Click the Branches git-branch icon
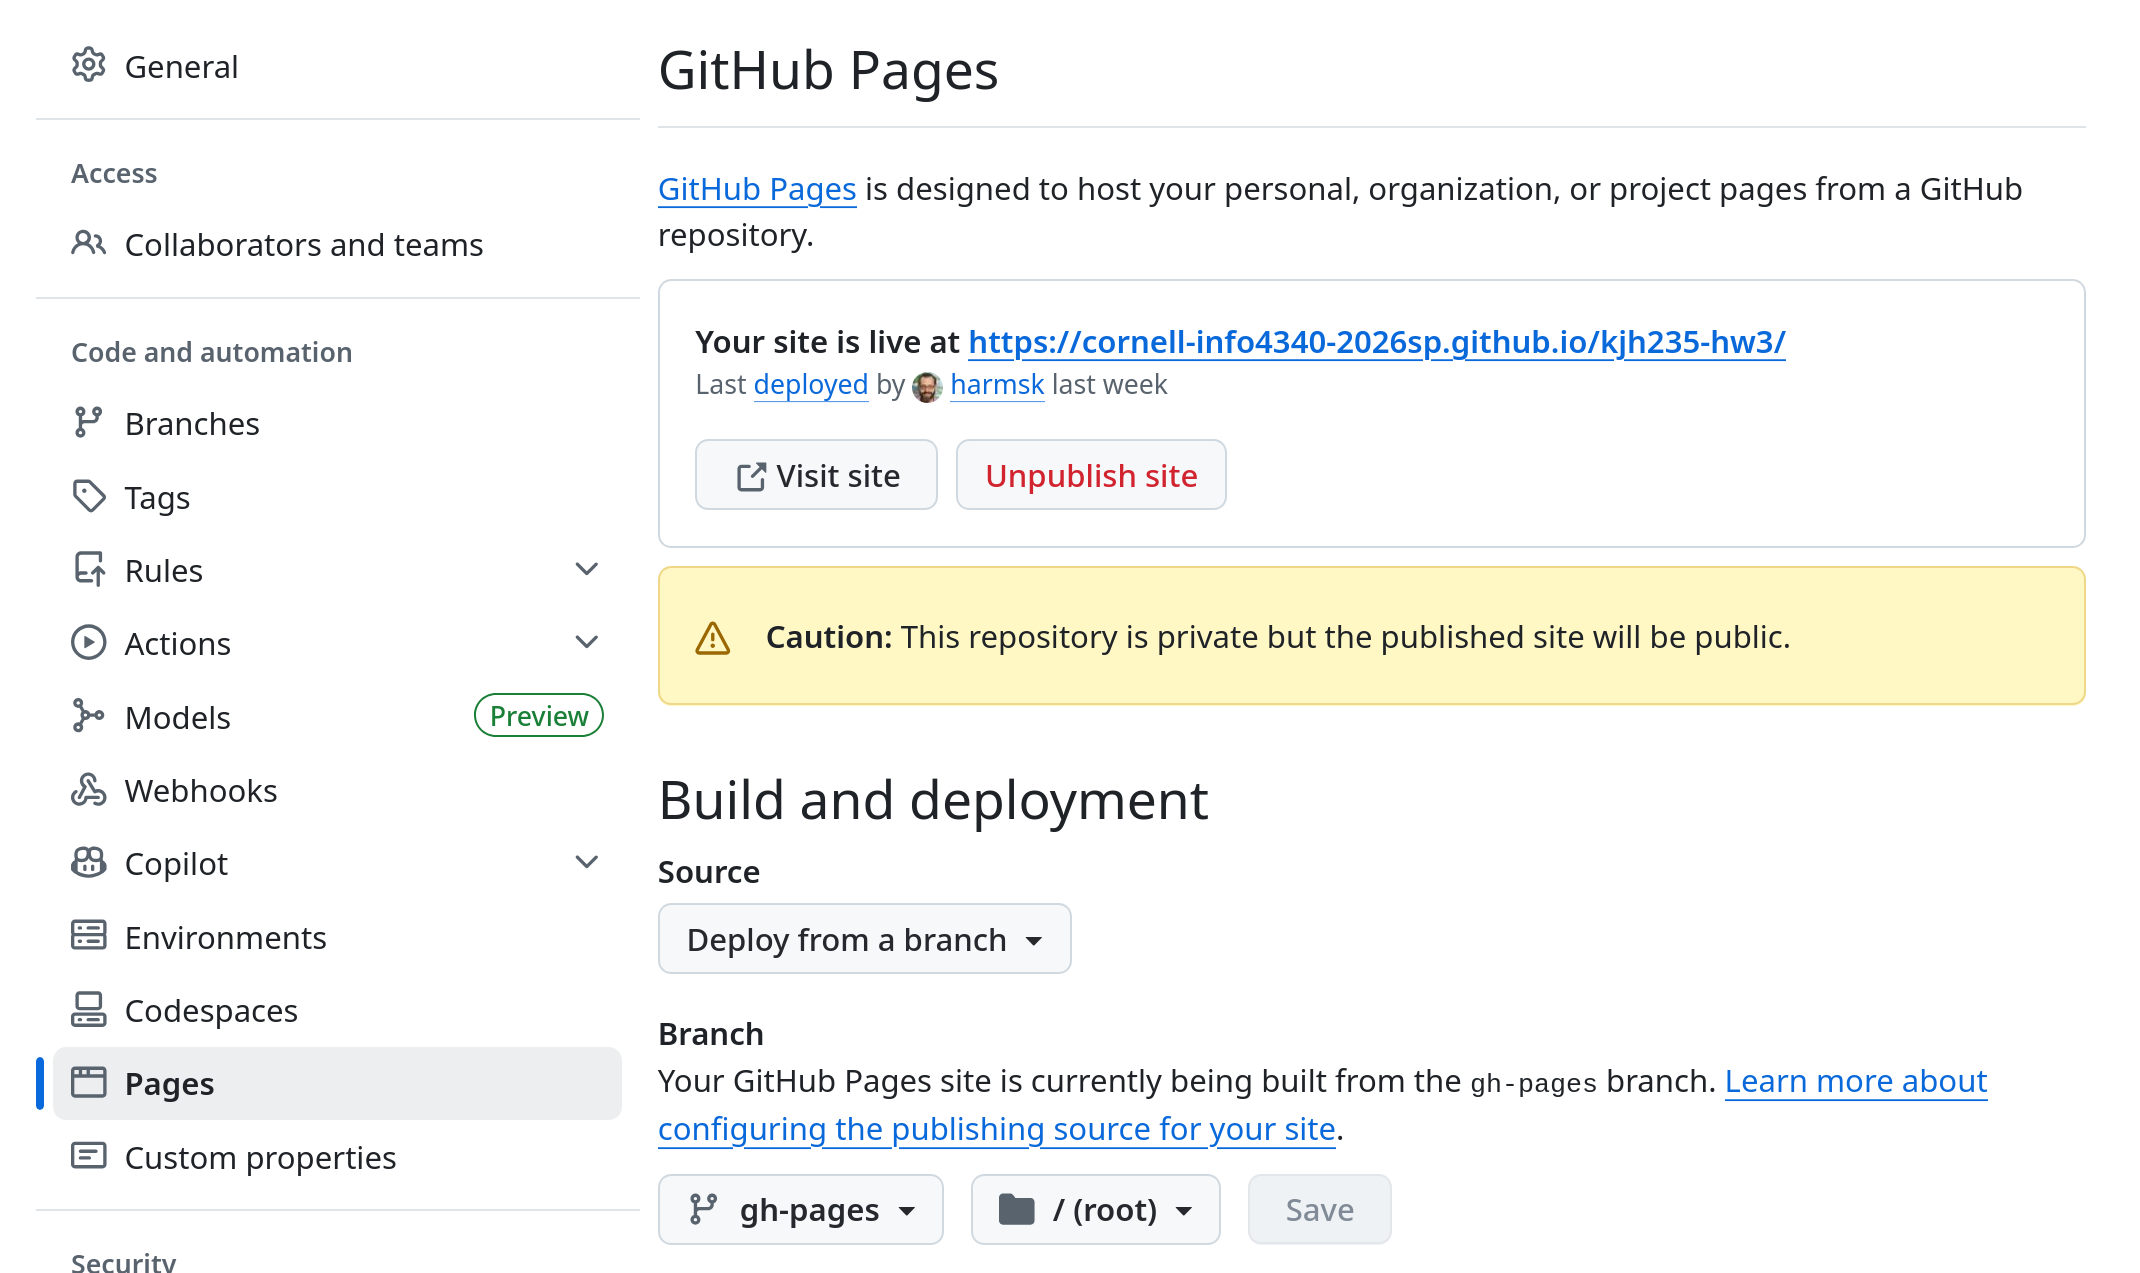Screen dimensions: 2140x1273 (x=88, y=423)
